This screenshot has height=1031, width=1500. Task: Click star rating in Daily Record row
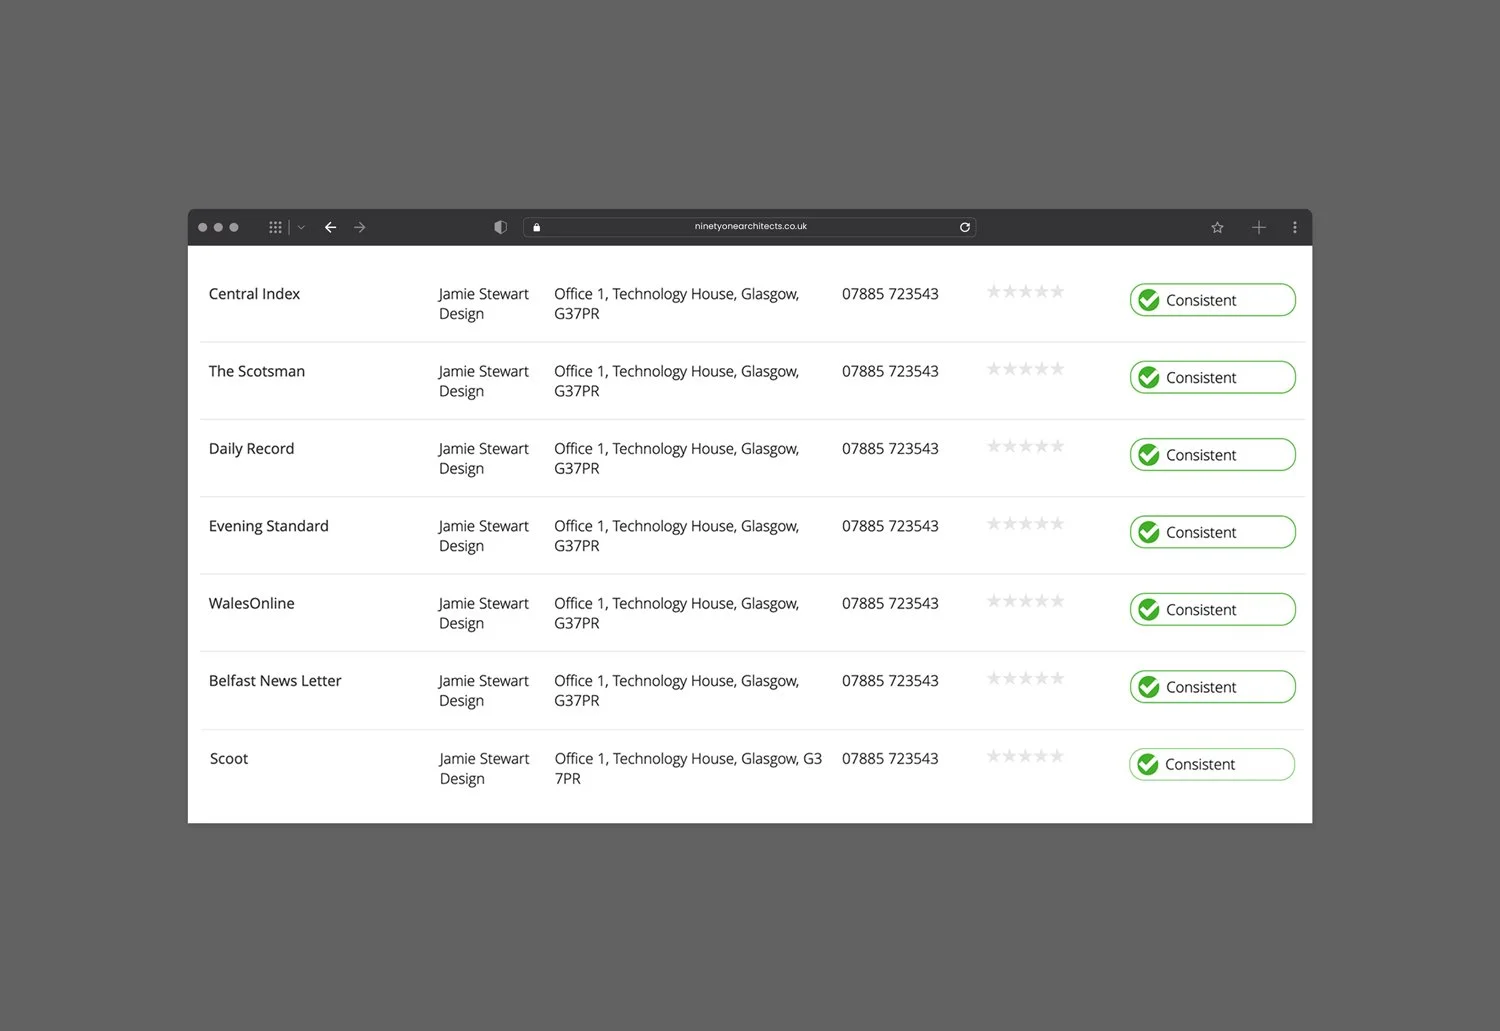(1025, 446)
